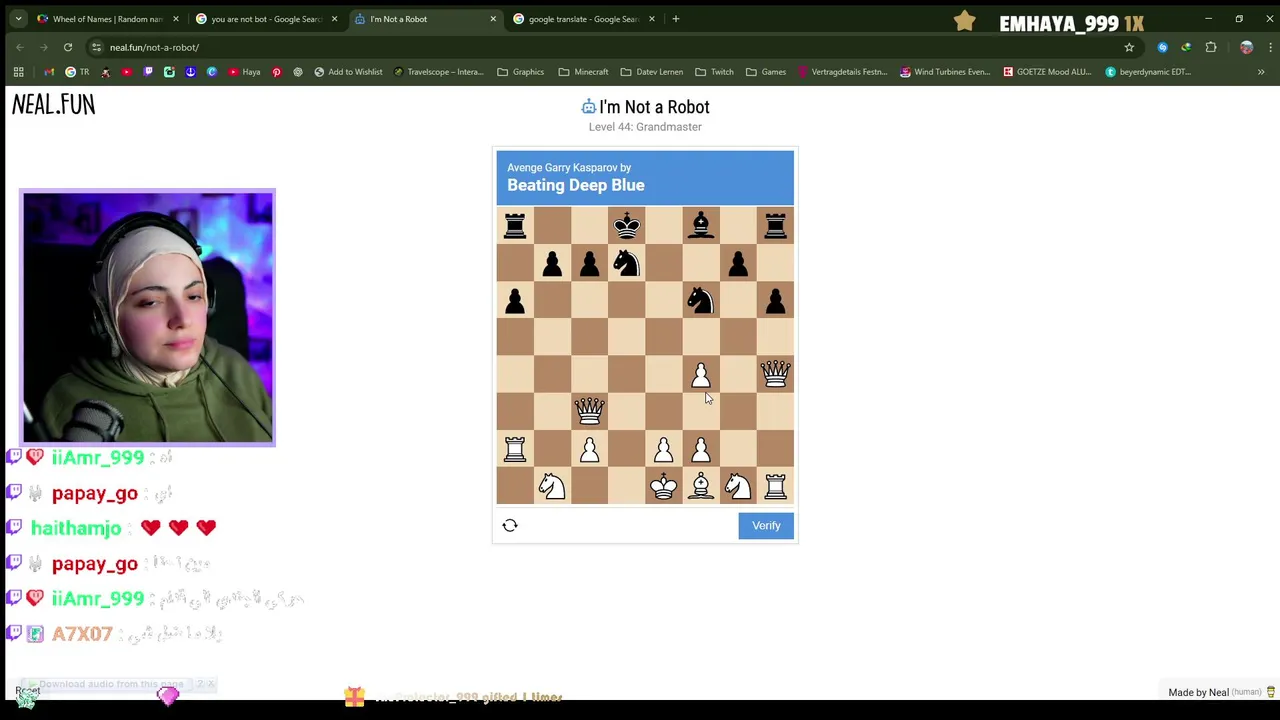The height and width of the screenshot is (720, 1280).
Task: Open the browser extensions menu
Action: (1211, 47)
